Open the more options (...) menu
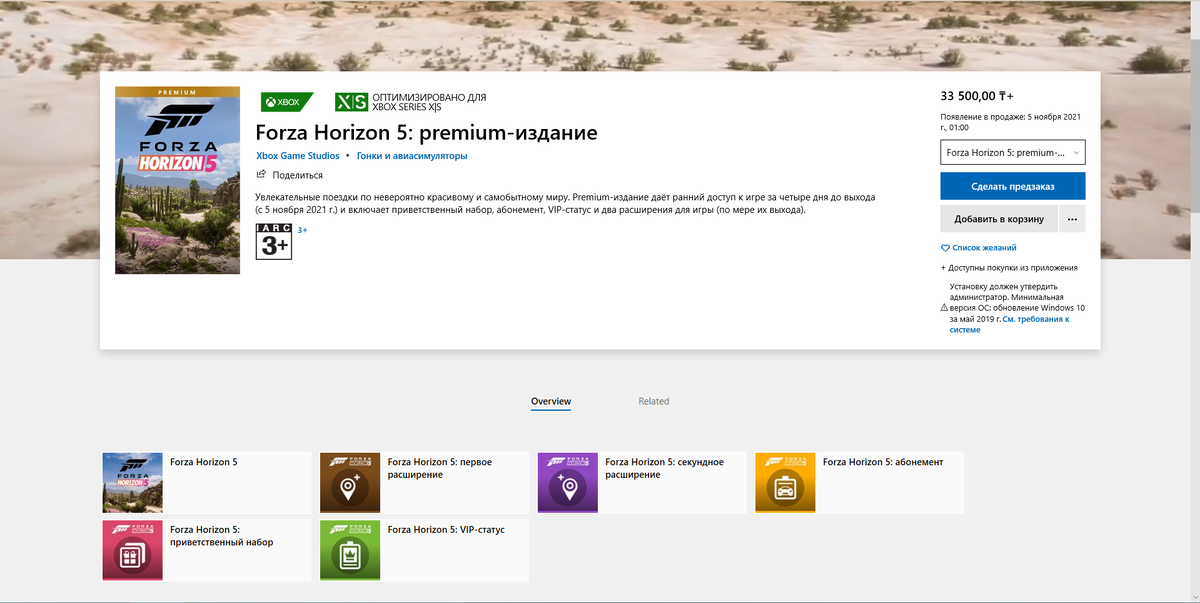This screenshot has height=603, width=1200. (x=1072, y=218)
